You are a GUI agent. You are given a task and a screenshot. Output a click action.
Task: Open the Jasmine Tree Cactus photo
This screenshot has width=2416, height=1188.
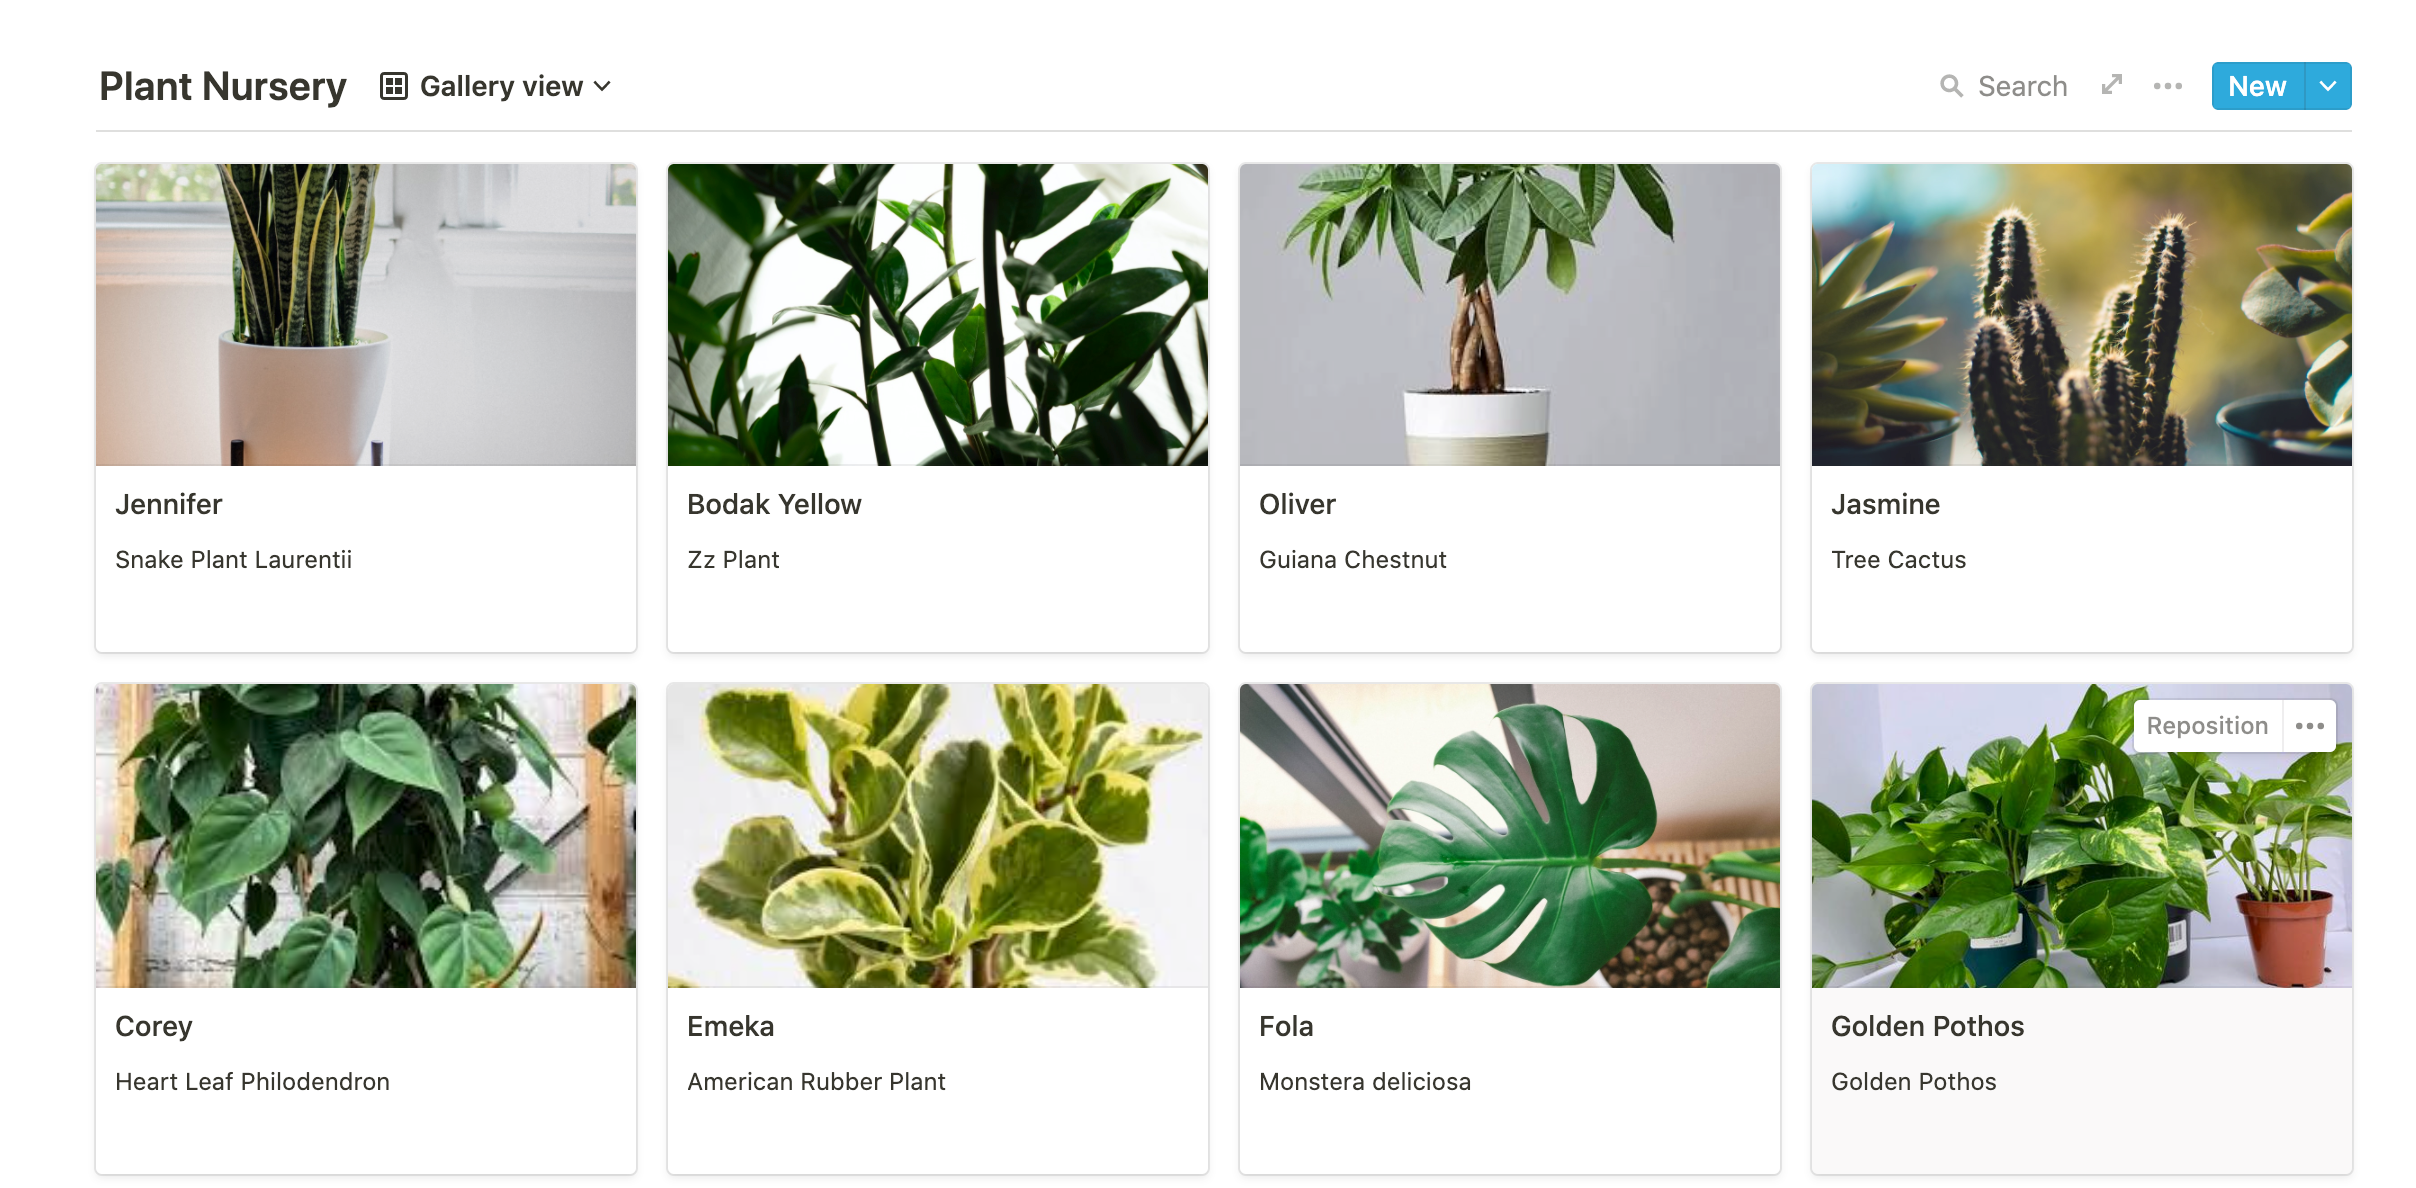[x=2082, y=315]
